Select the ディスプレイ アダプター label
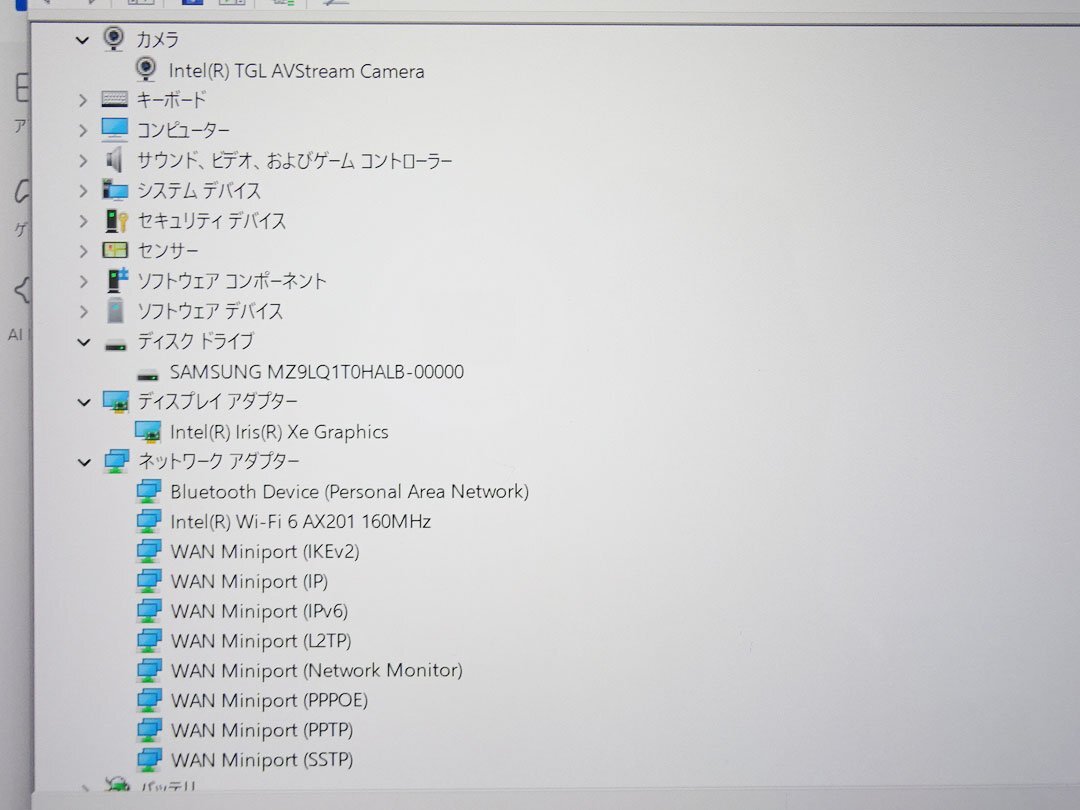This screenshot has width=1080, height=810. pos(218,402)
